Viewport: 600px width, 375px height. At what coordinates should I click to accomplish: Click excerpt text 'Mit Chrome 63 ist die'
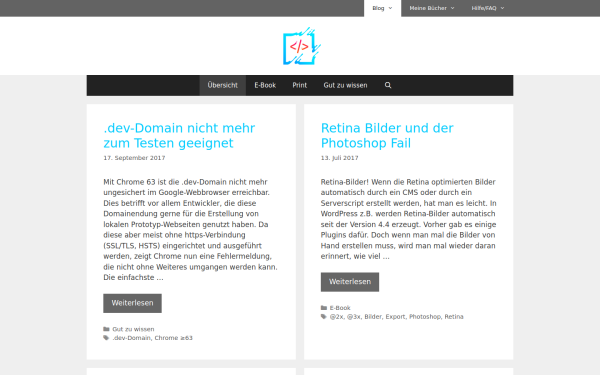141,182
